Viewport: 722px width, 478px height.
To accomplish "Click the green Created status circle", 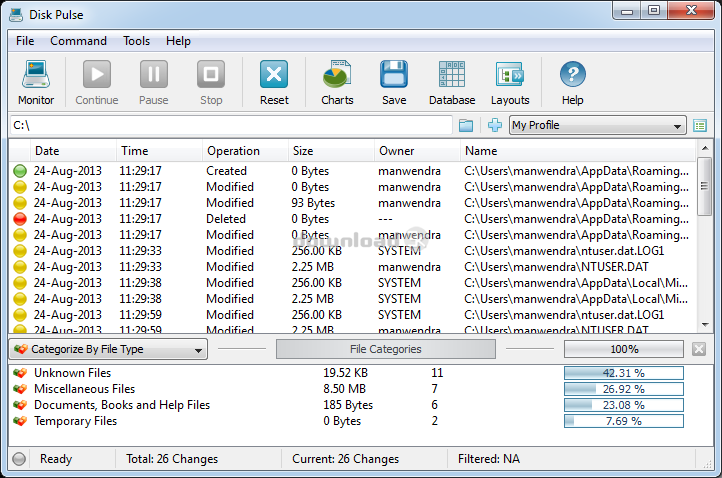I will 20,171.
